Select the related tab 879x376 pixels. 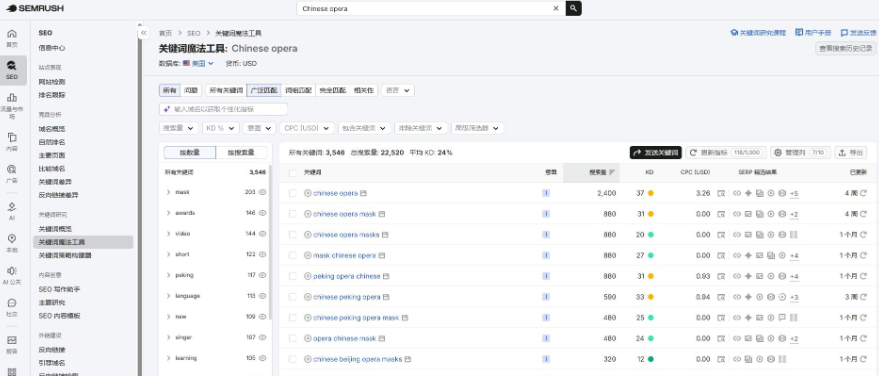pos(363,90)
